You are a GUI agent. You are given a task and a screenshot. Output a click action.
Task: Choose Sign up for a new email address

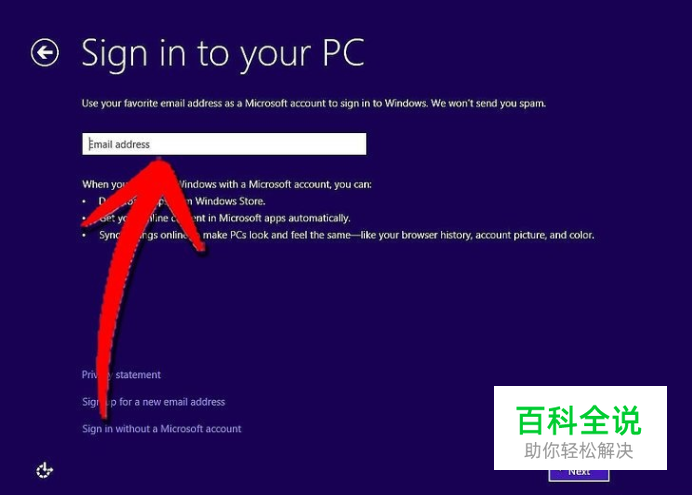click(x=154, y=402)
